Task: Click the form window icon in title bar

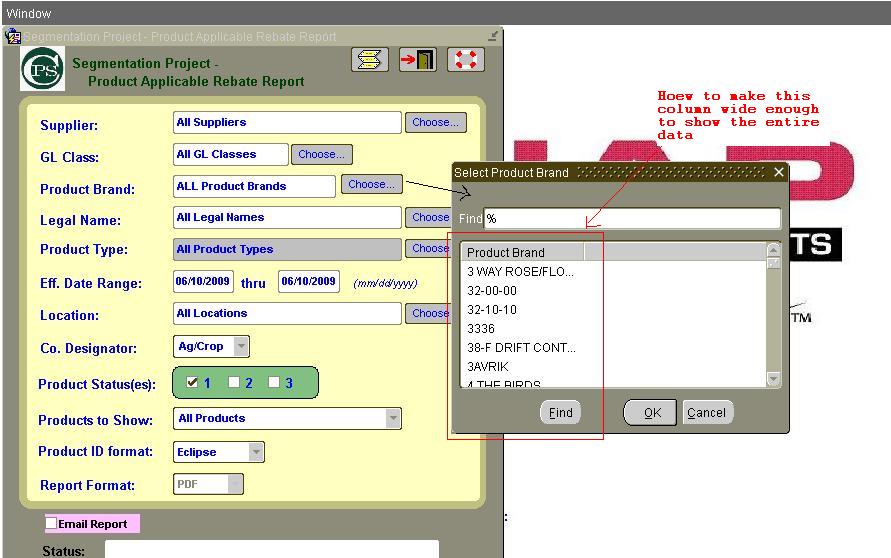Action: (x=13, y=36)
